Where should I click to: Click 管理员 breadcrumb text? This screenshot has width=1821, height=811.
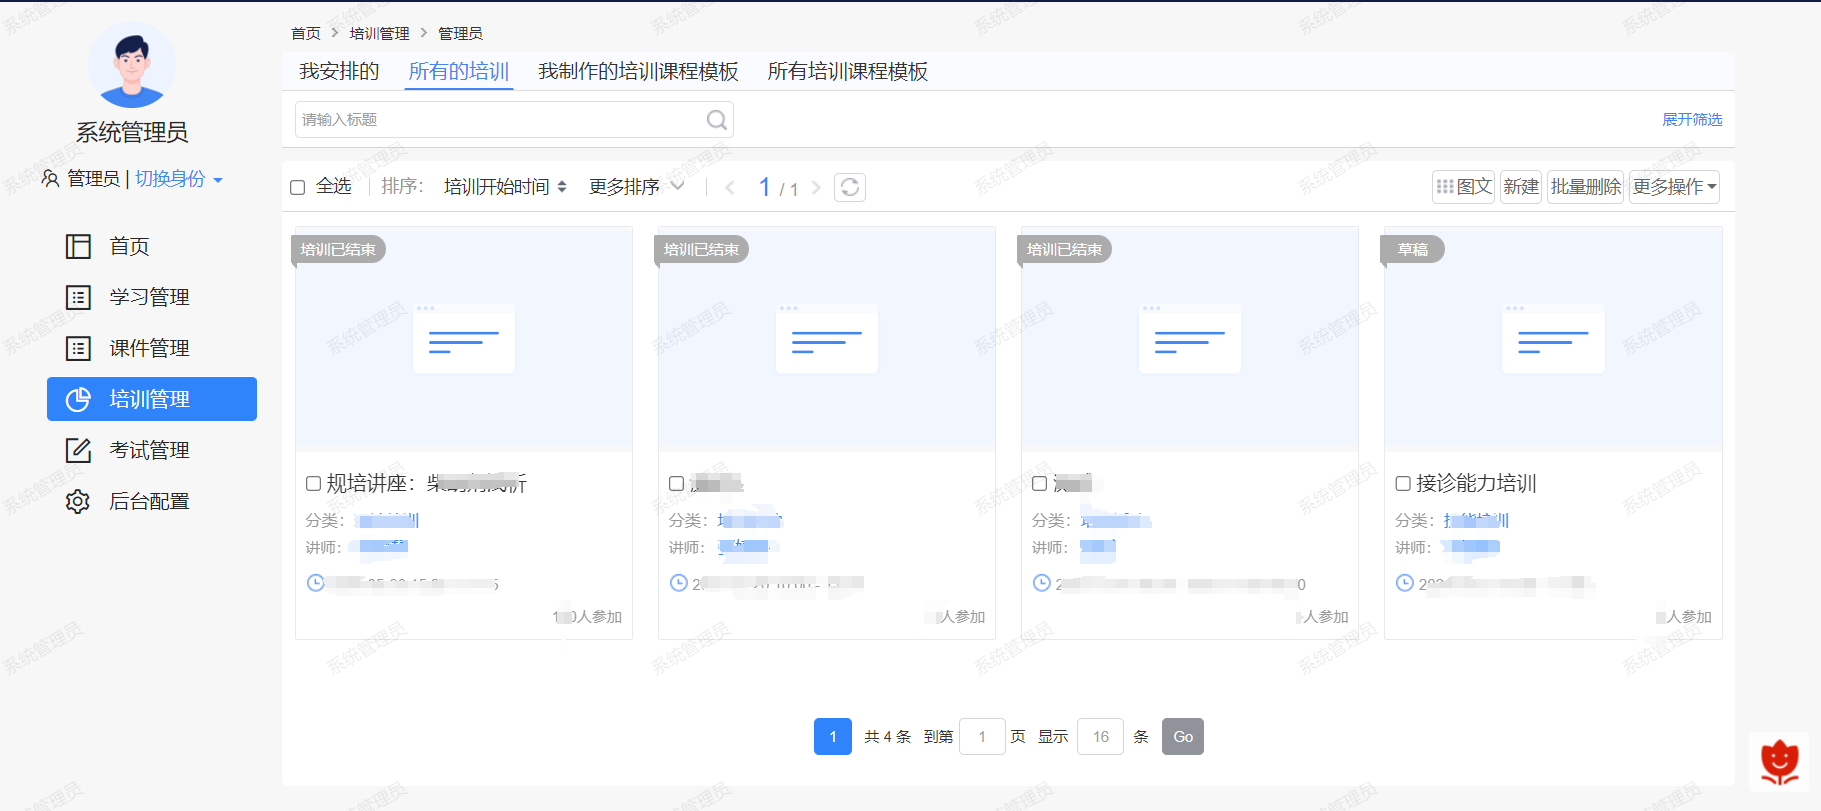tap(460, 33)
